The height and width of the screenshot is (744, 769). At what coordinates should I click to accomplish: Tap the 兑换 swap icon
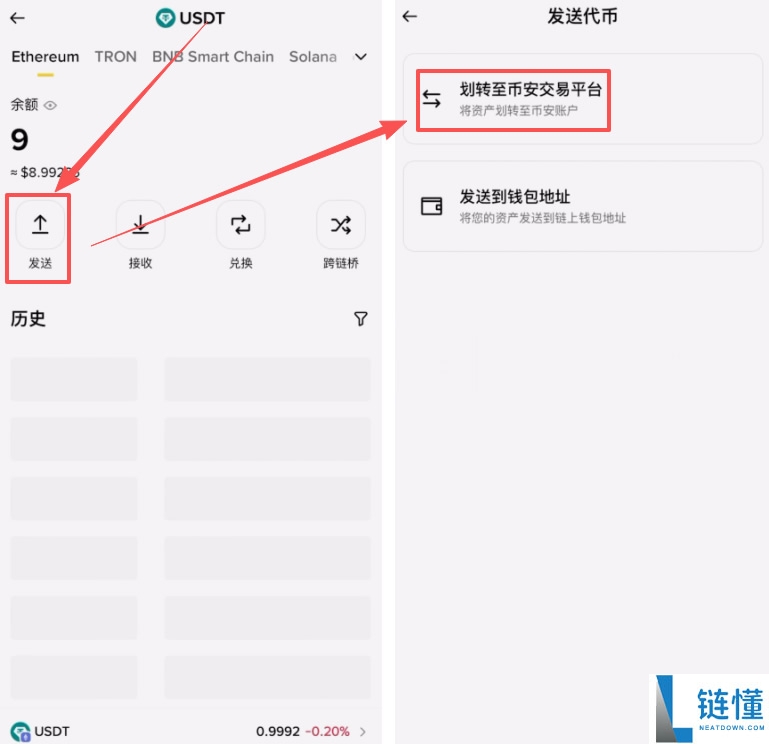point(240,225)
